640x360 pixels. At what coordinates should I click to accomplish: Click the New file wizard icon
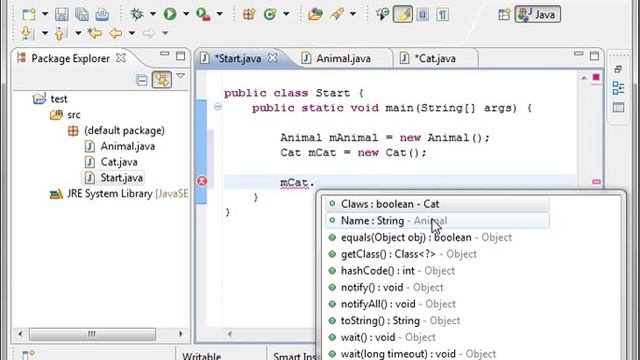pos(29,14)
